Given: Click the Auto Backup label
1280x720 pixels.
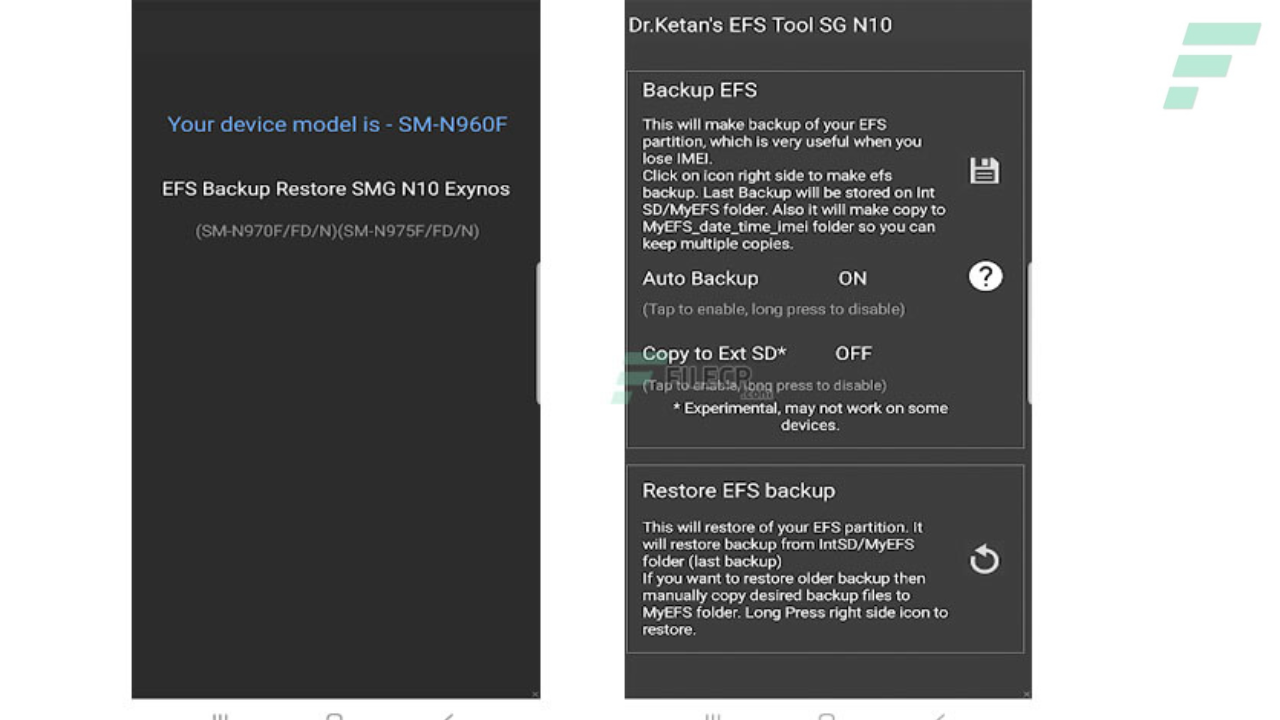Looking at the screenshot, I should coord(700,278).
